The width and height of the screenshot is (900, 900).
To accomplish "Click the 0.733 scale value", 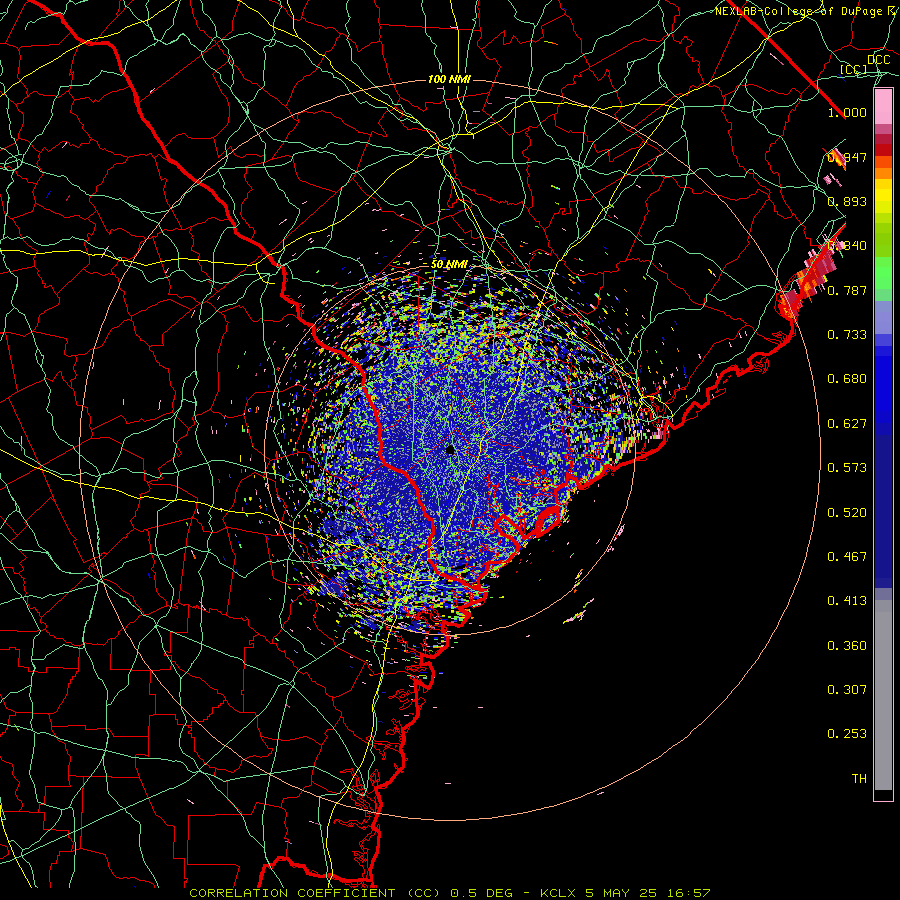I will 847,335.
